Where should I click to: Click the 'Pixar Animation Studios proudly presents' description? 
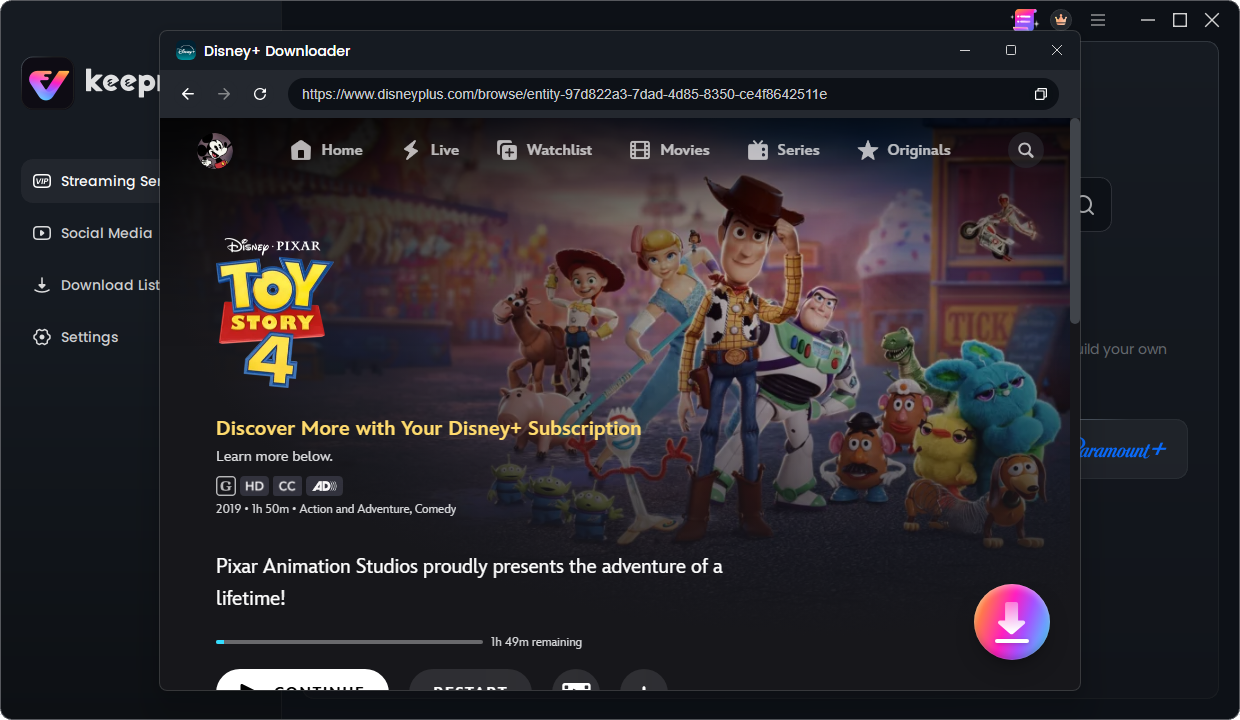coord(469,582)
